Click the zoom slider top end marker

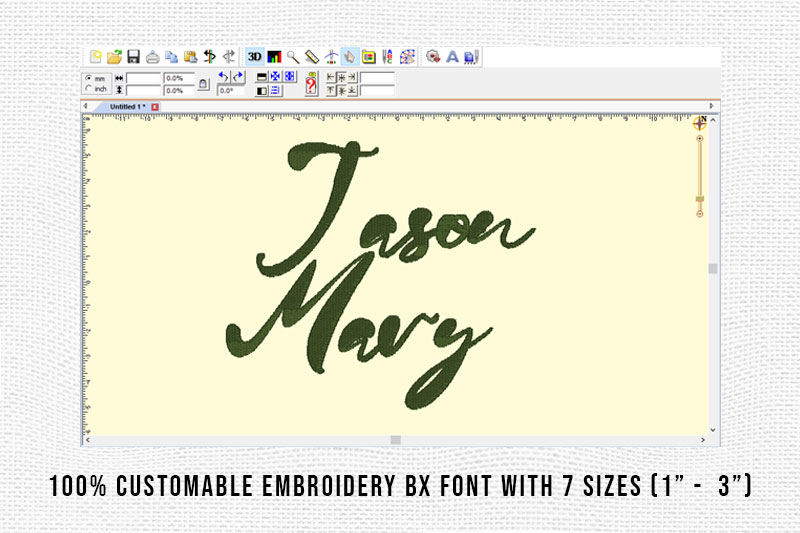click(x=699, y=138)
